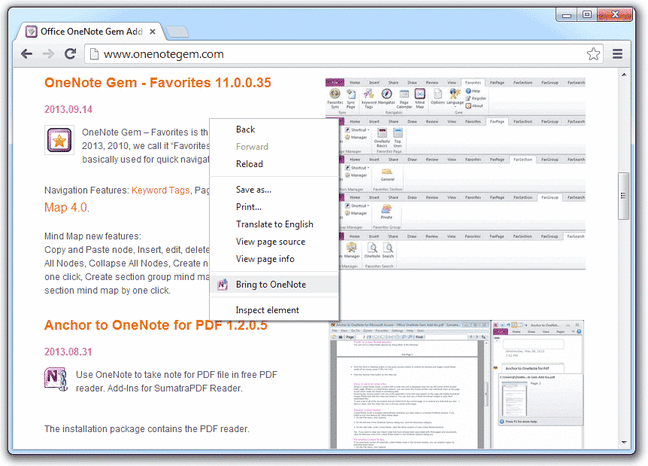Open the Anchor to OneNote PDF screenshot thumbnail
The height and width of the screenshot is (466, 648).
click(457, 384)
